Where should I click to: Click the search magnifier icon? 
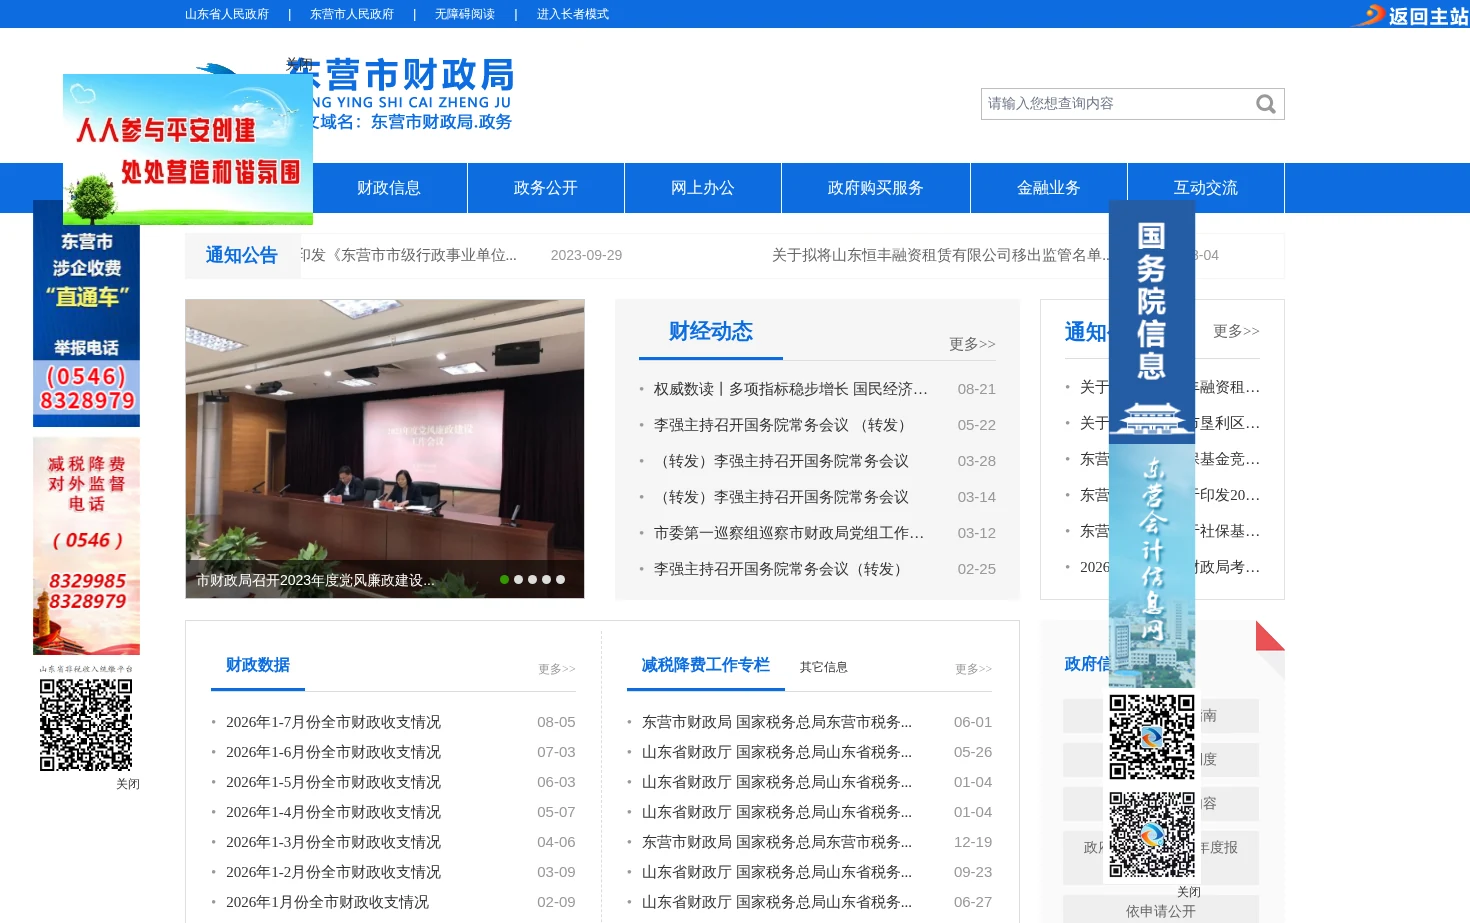(1265, 104)
